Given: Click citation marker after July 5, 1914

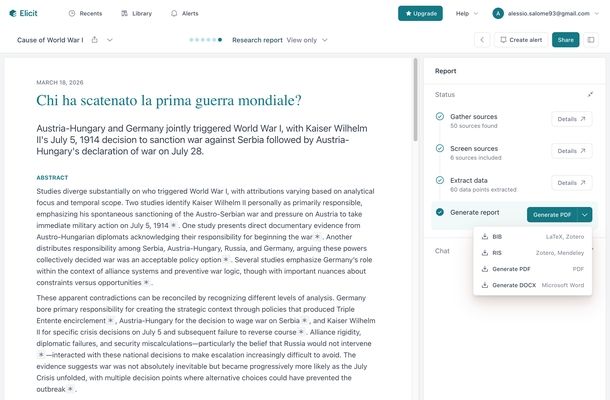Looking at the screenshot, I should point(174,225).
